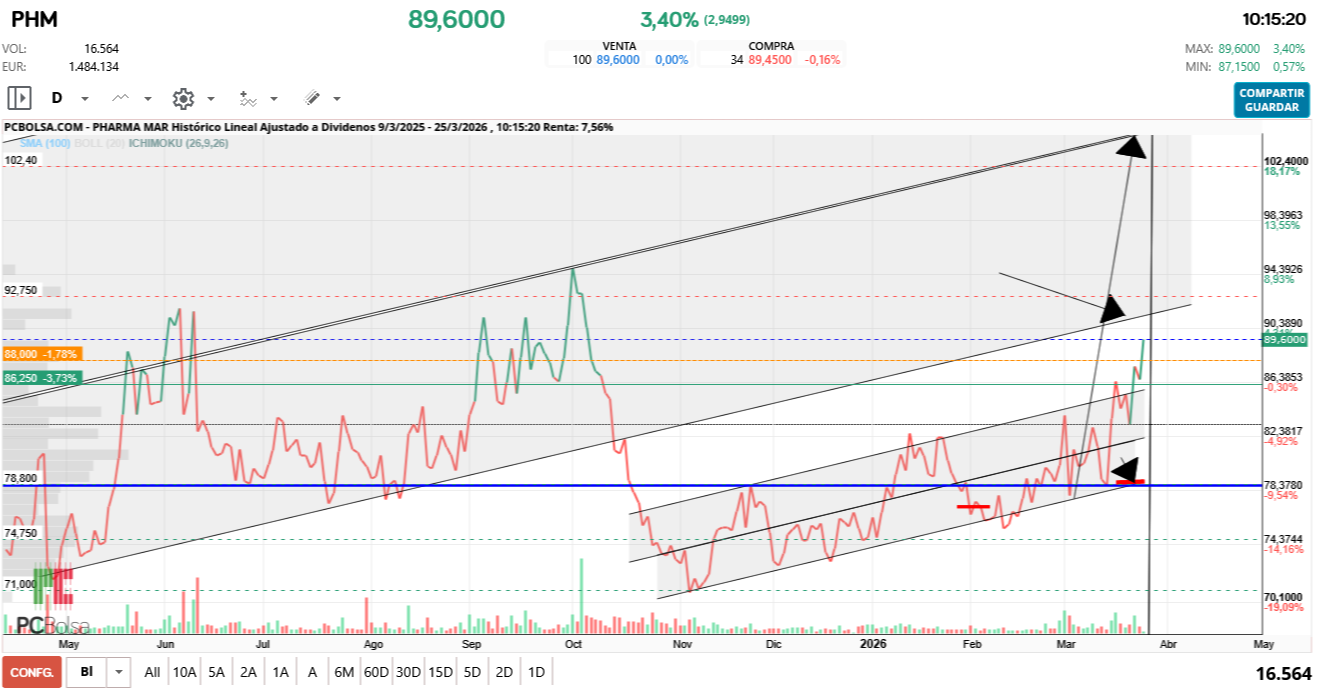The image size is (1325, 693).
Task: Click the add indicator icon
Action: click(x=248, y=98)
